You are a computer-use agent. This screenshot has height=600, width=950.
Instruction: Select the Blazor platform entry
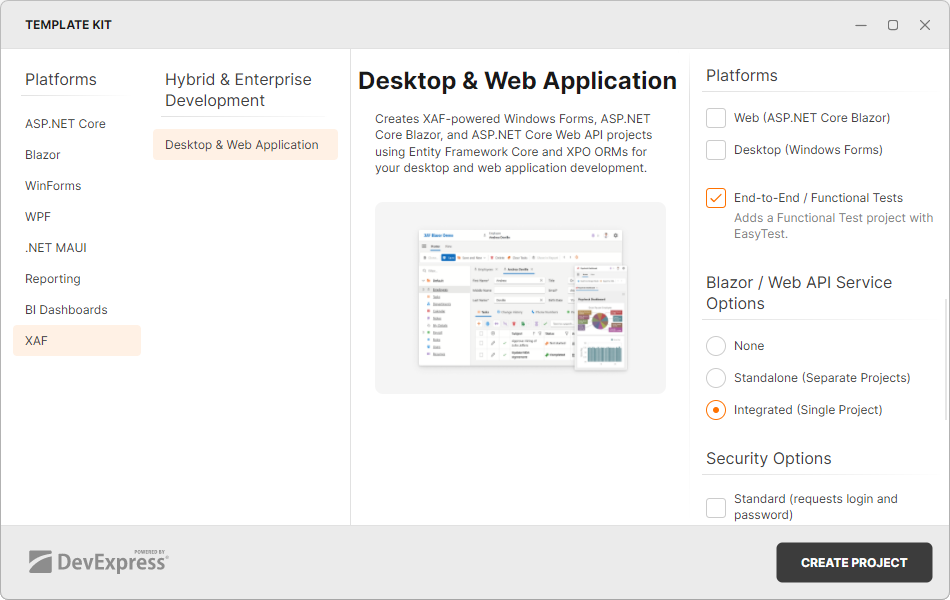[42, 154]
